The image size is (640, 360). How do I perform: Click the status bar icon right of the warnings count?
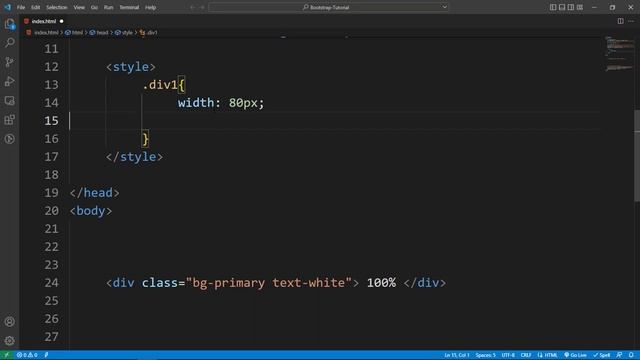46,355
